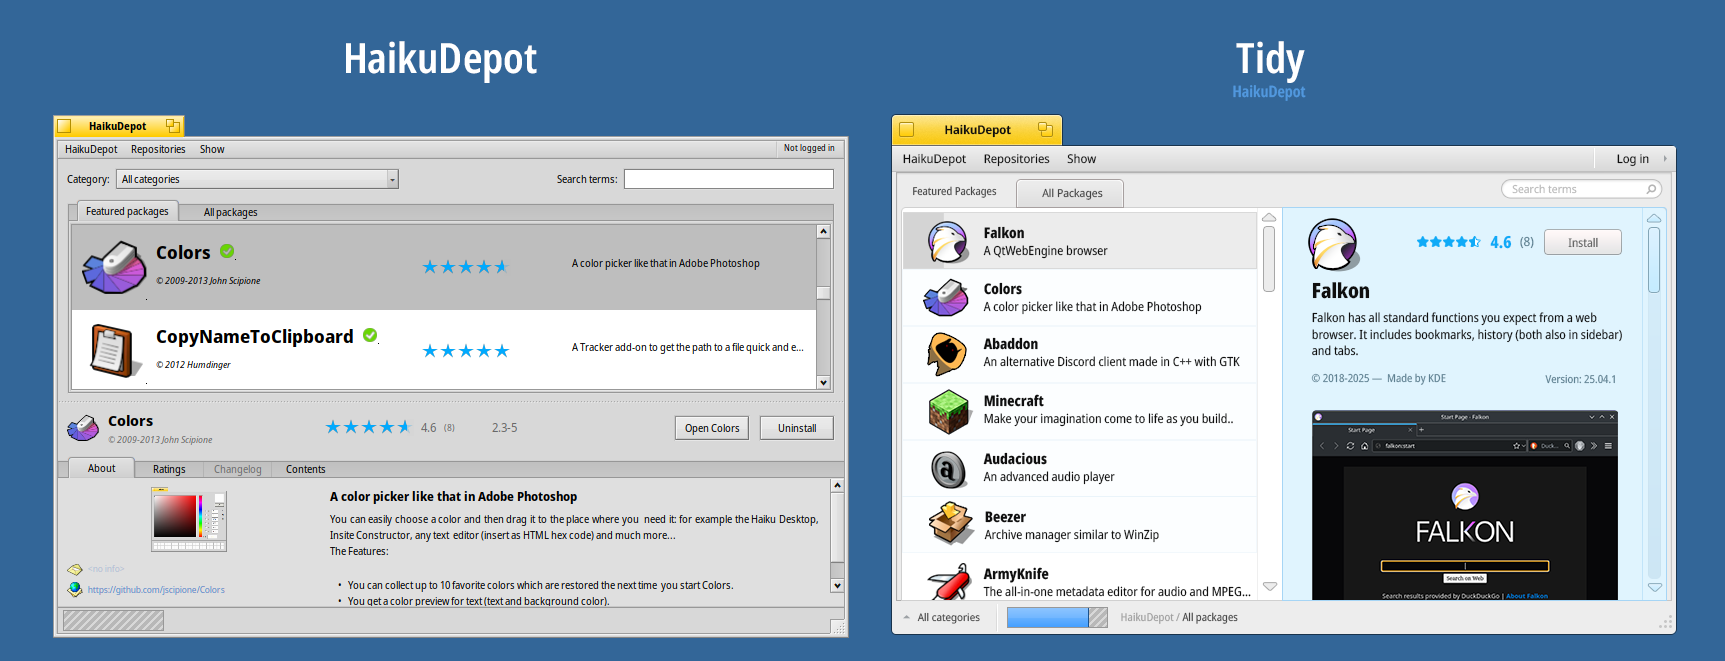Open the Repositories menu in the Tidy window
This screenshot has width=1725, height=661.
[1016, 159]
